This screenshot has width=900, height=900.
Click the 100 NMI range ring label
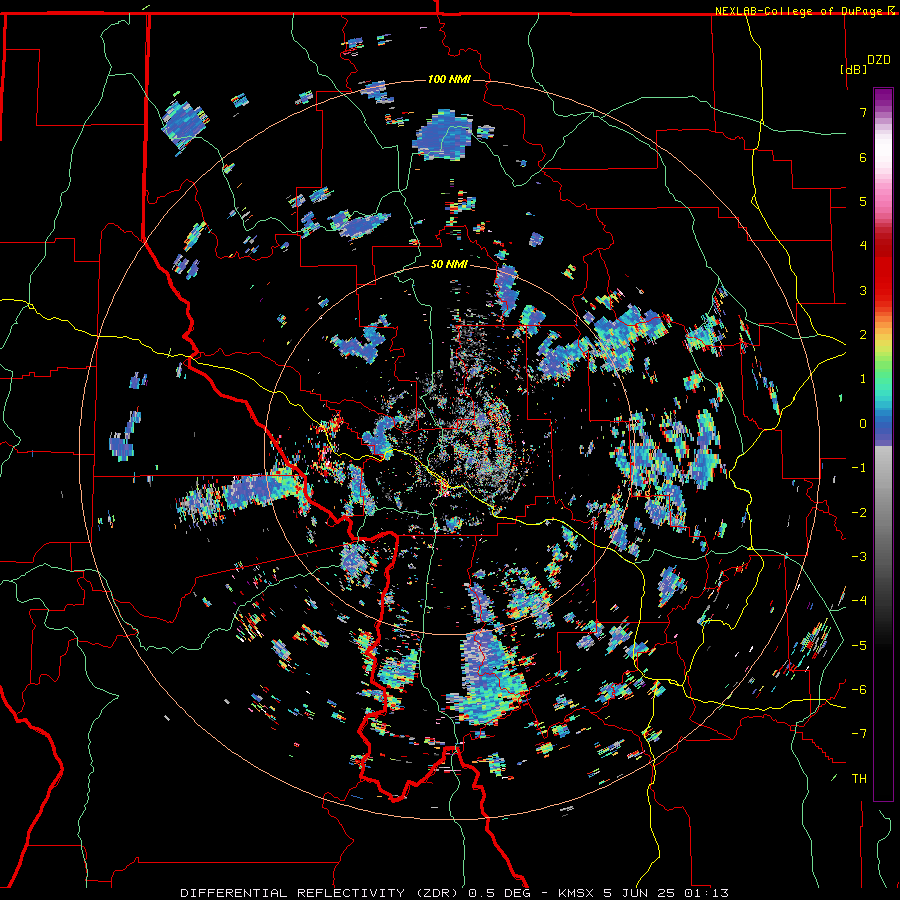(449, 79)
